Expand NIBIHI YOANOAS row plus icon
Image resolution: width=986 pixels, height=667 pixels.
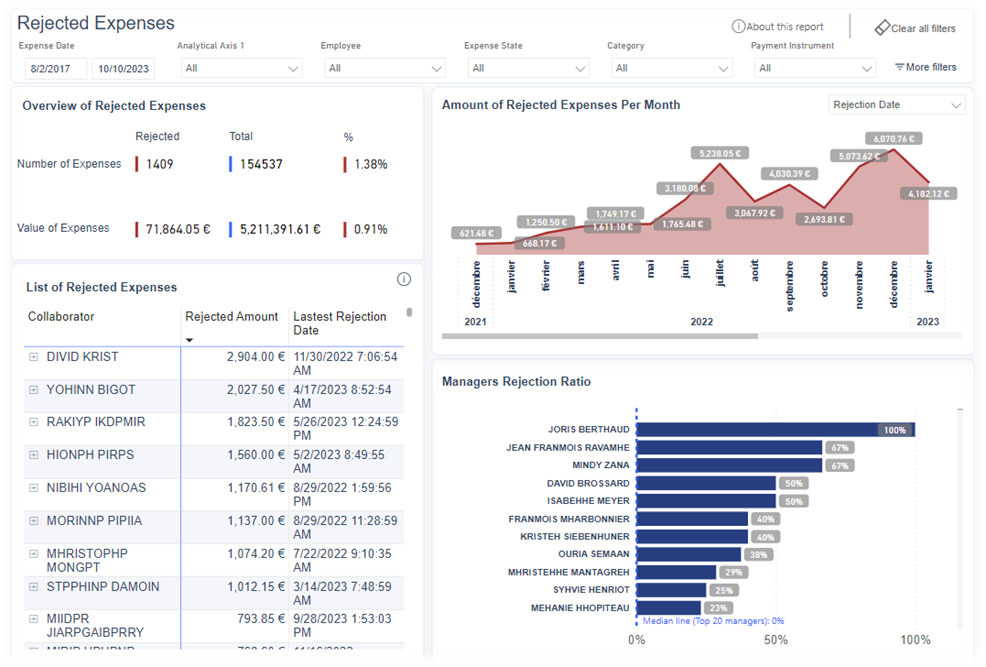click(33, 488)
